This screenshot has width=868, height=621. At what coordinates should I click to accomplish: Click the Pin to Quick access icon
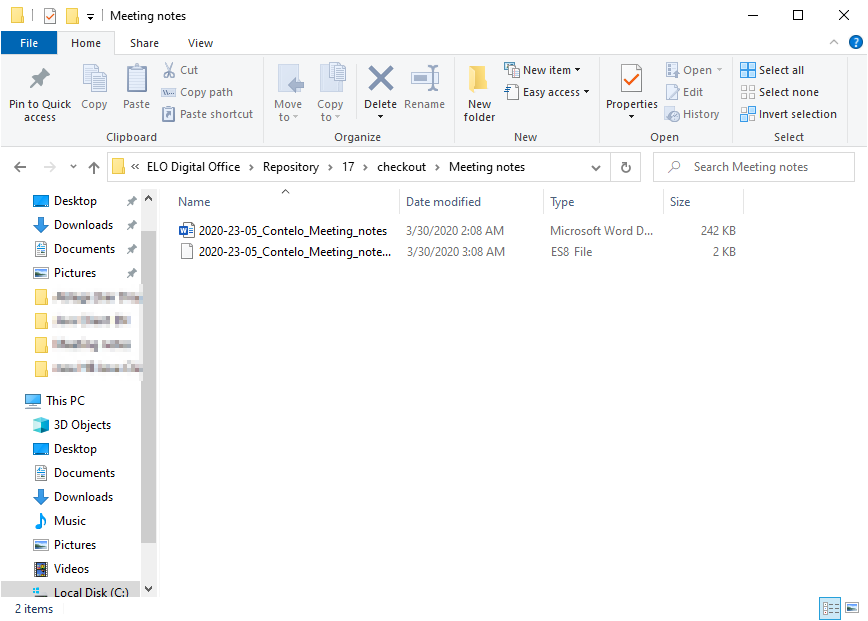pyautogui.click(x=39, y=80)
